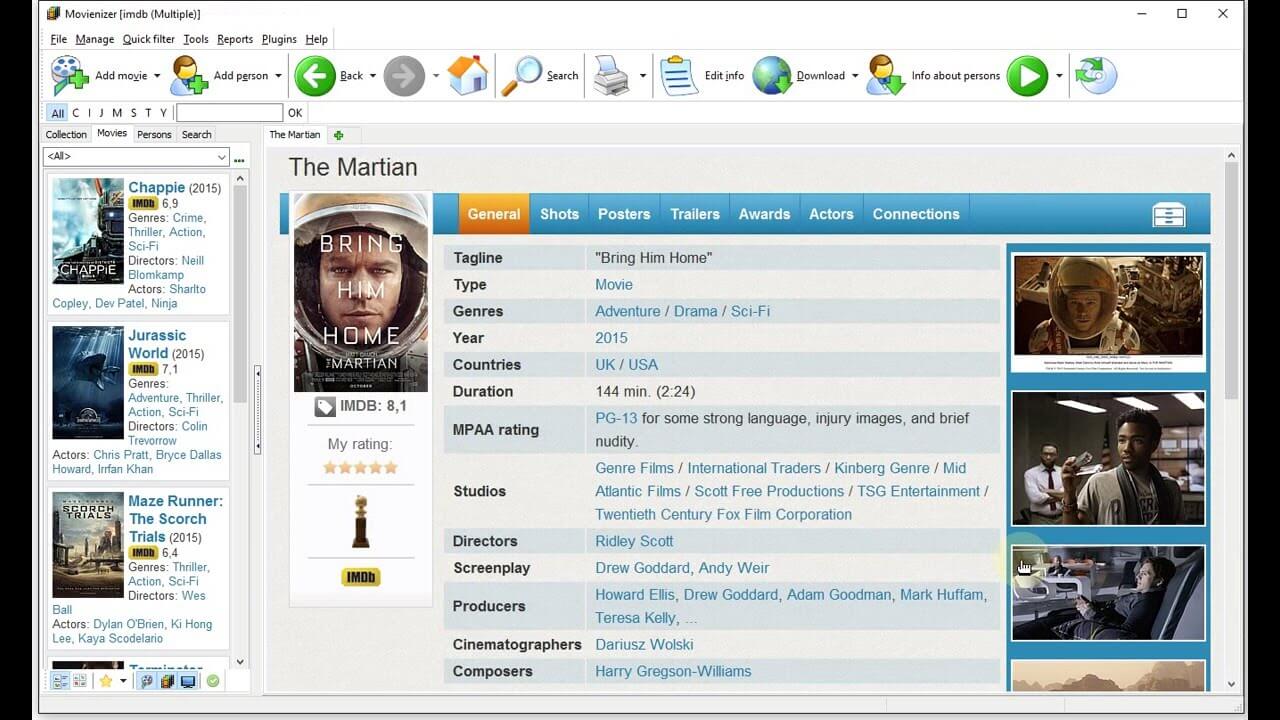Set my rating with the first star

coord(330,467)
